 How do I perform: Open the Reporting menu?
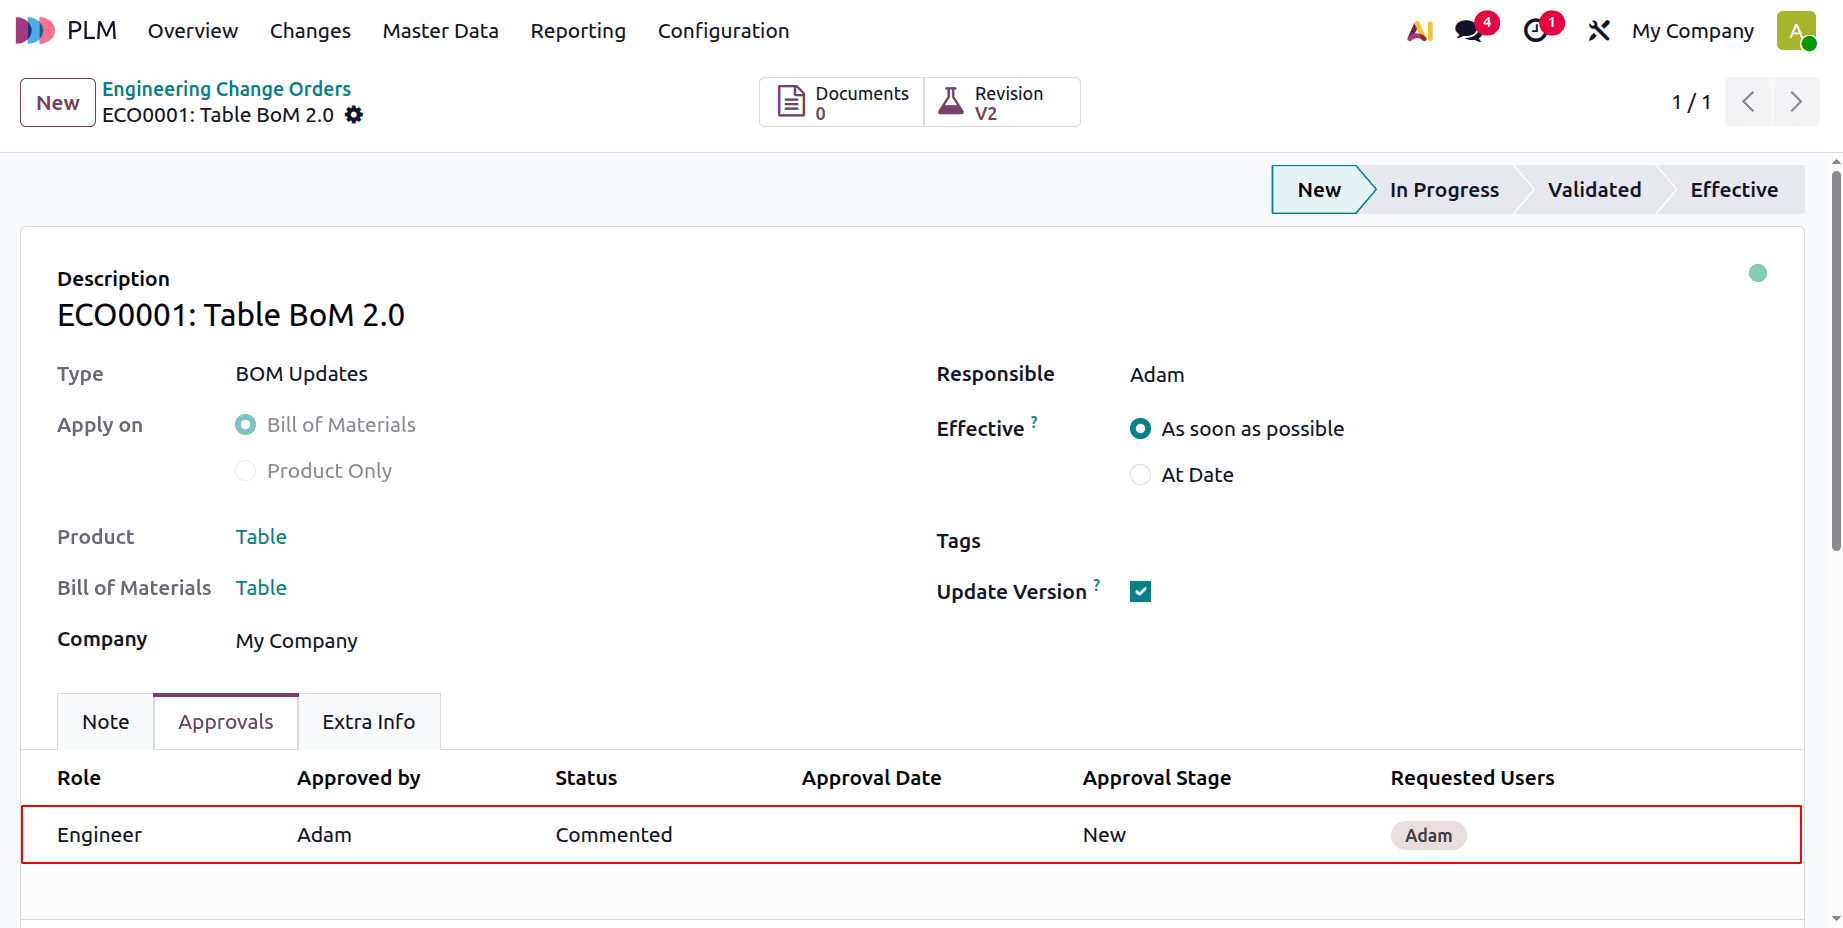click(578, 31)
